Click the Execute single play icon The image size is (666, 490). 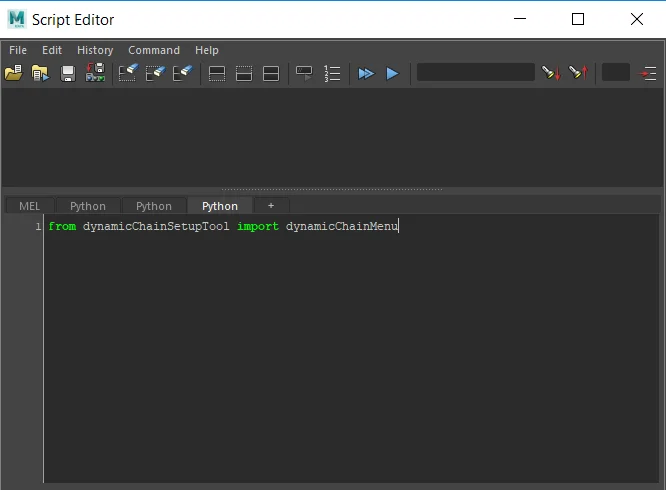[392, 73]
